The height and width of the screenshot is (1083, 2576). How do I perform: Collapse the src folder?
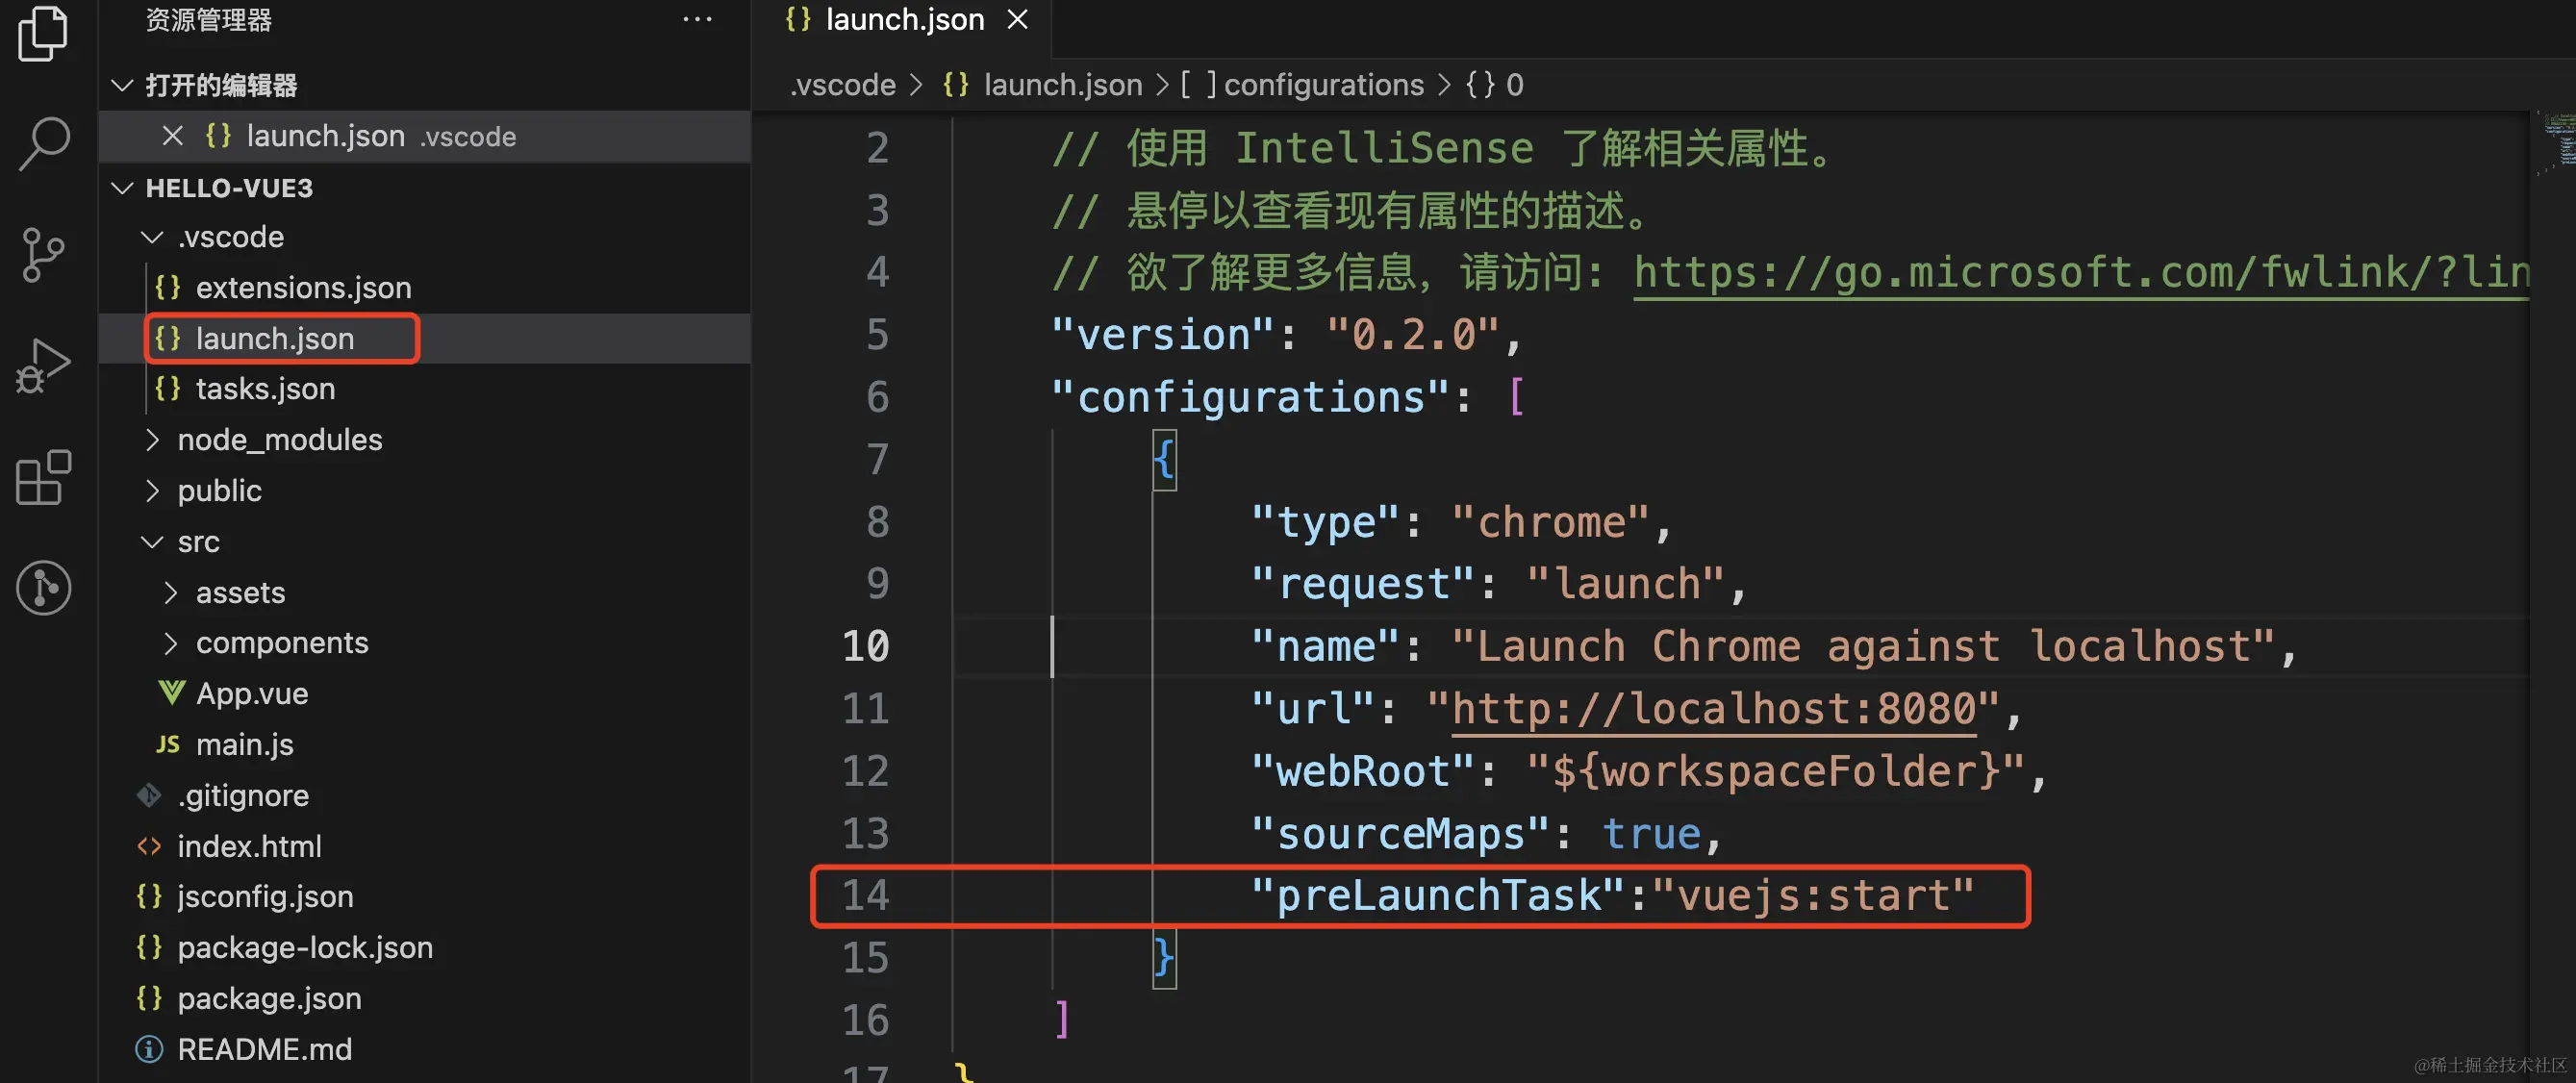point(152,541)
